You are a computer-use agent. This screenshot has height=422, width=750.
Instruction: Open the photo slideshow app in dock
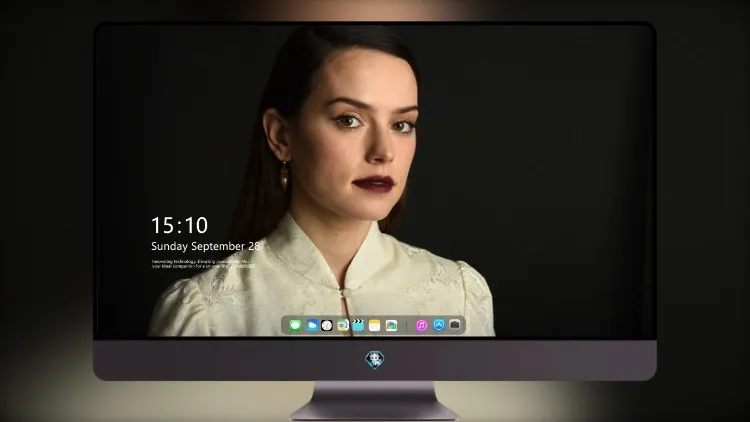point(391,326)
